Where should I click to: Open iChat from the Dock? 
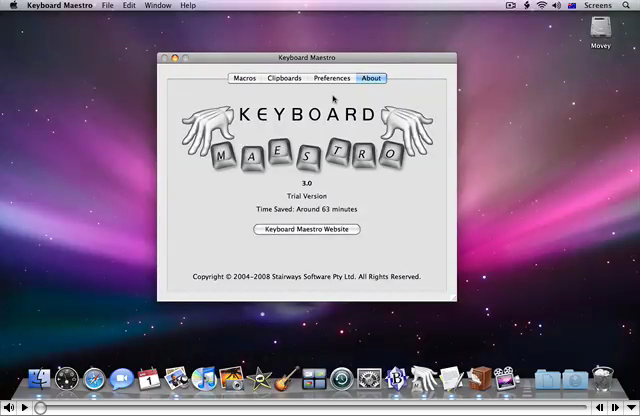coord(122,379)
